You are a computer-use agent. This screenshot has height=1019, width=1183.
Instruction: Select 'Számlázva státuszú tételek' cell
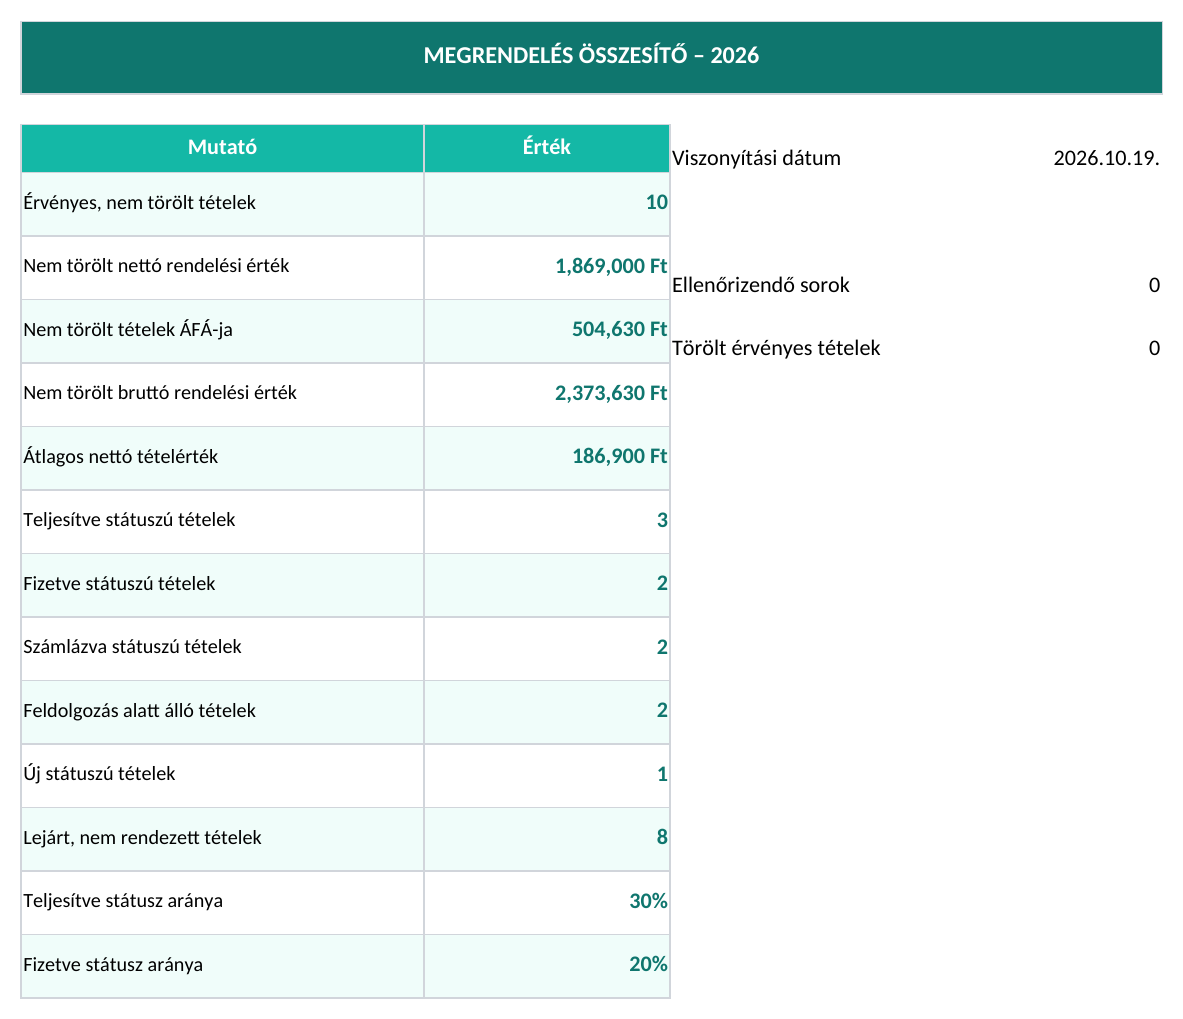point(223,649)
